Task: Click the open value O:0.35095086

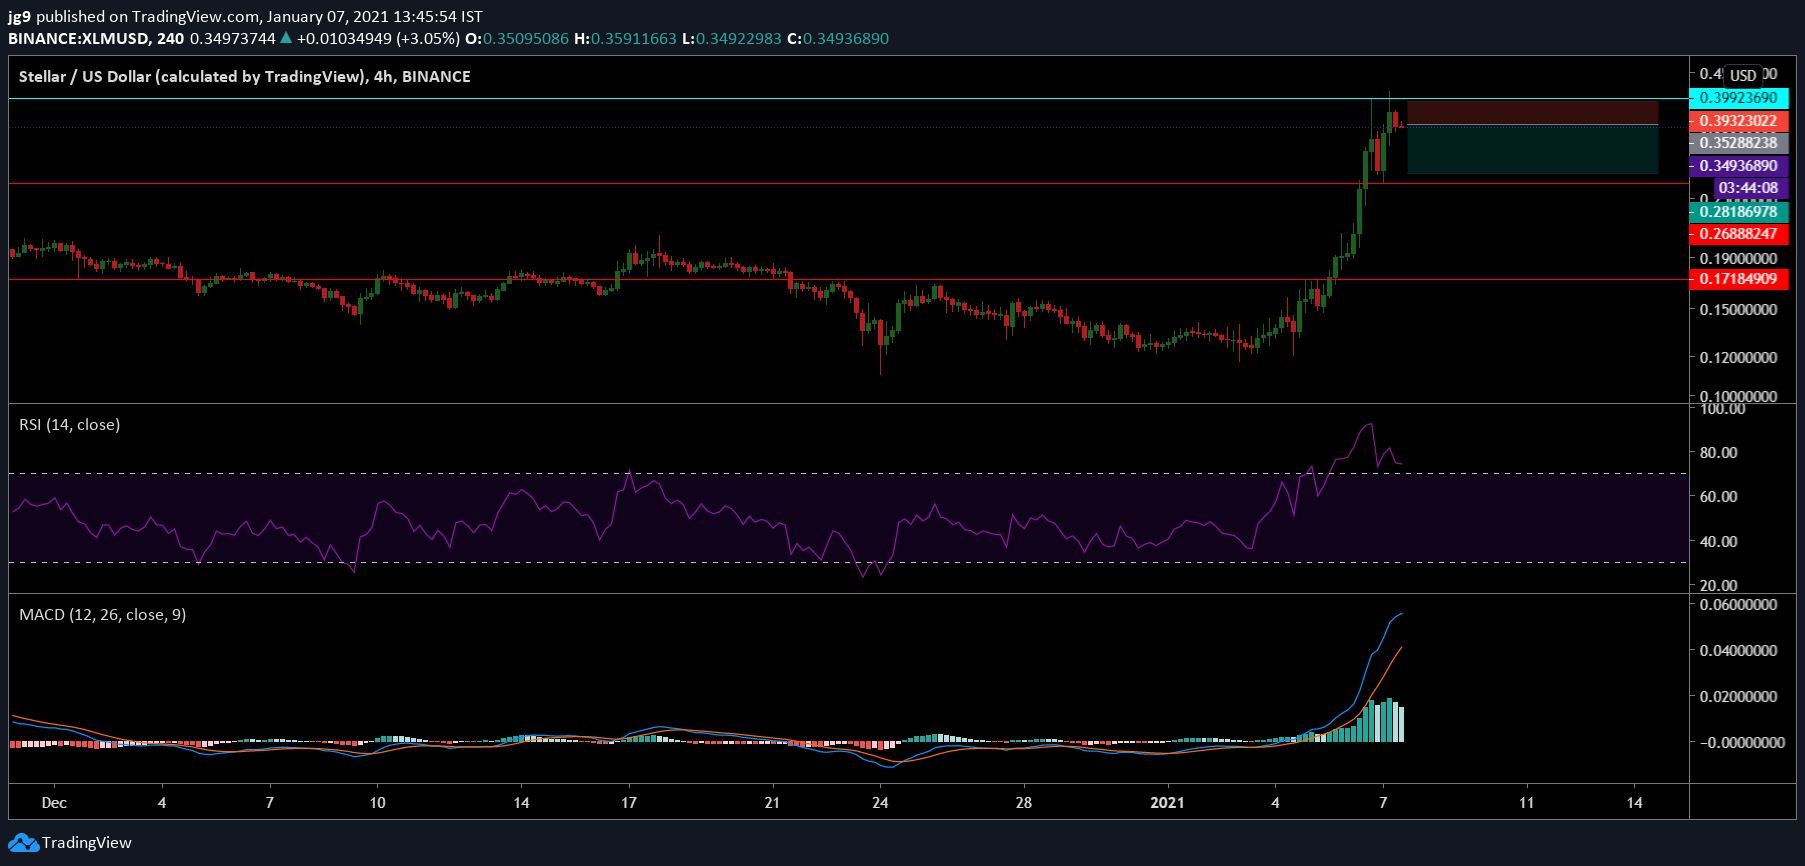Action: click(x=519, y=39)
